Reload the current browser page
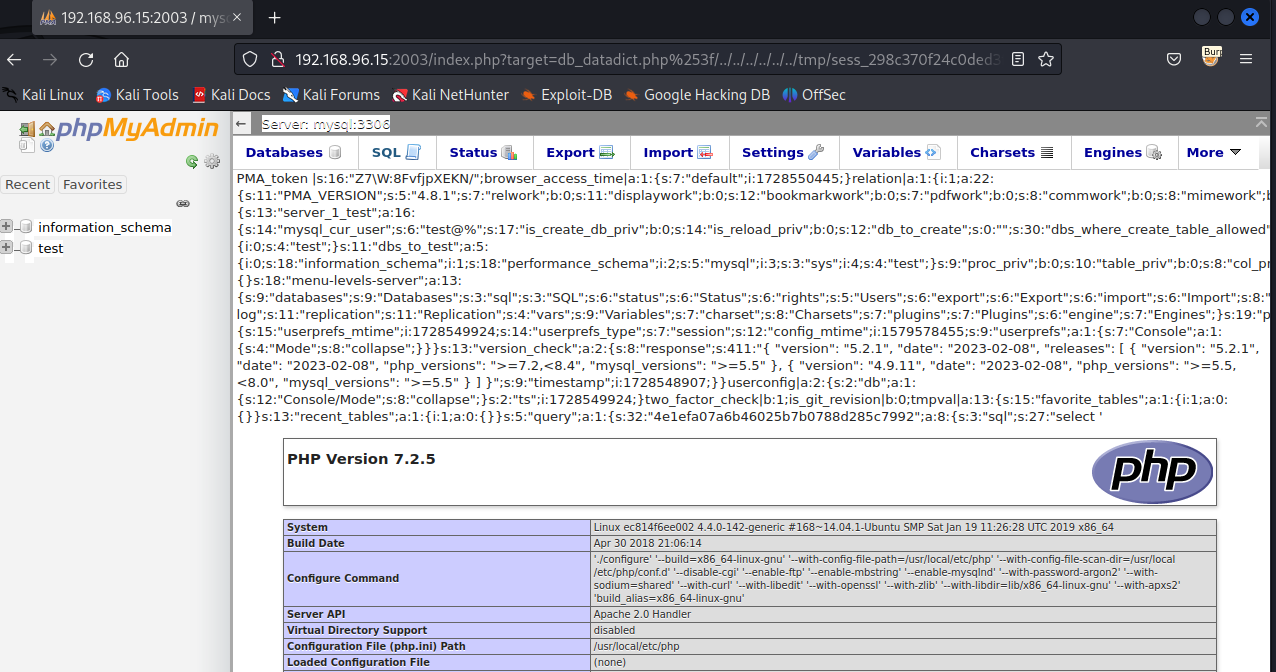This screenshot has height=672, width=1276. tap(86, 59)
